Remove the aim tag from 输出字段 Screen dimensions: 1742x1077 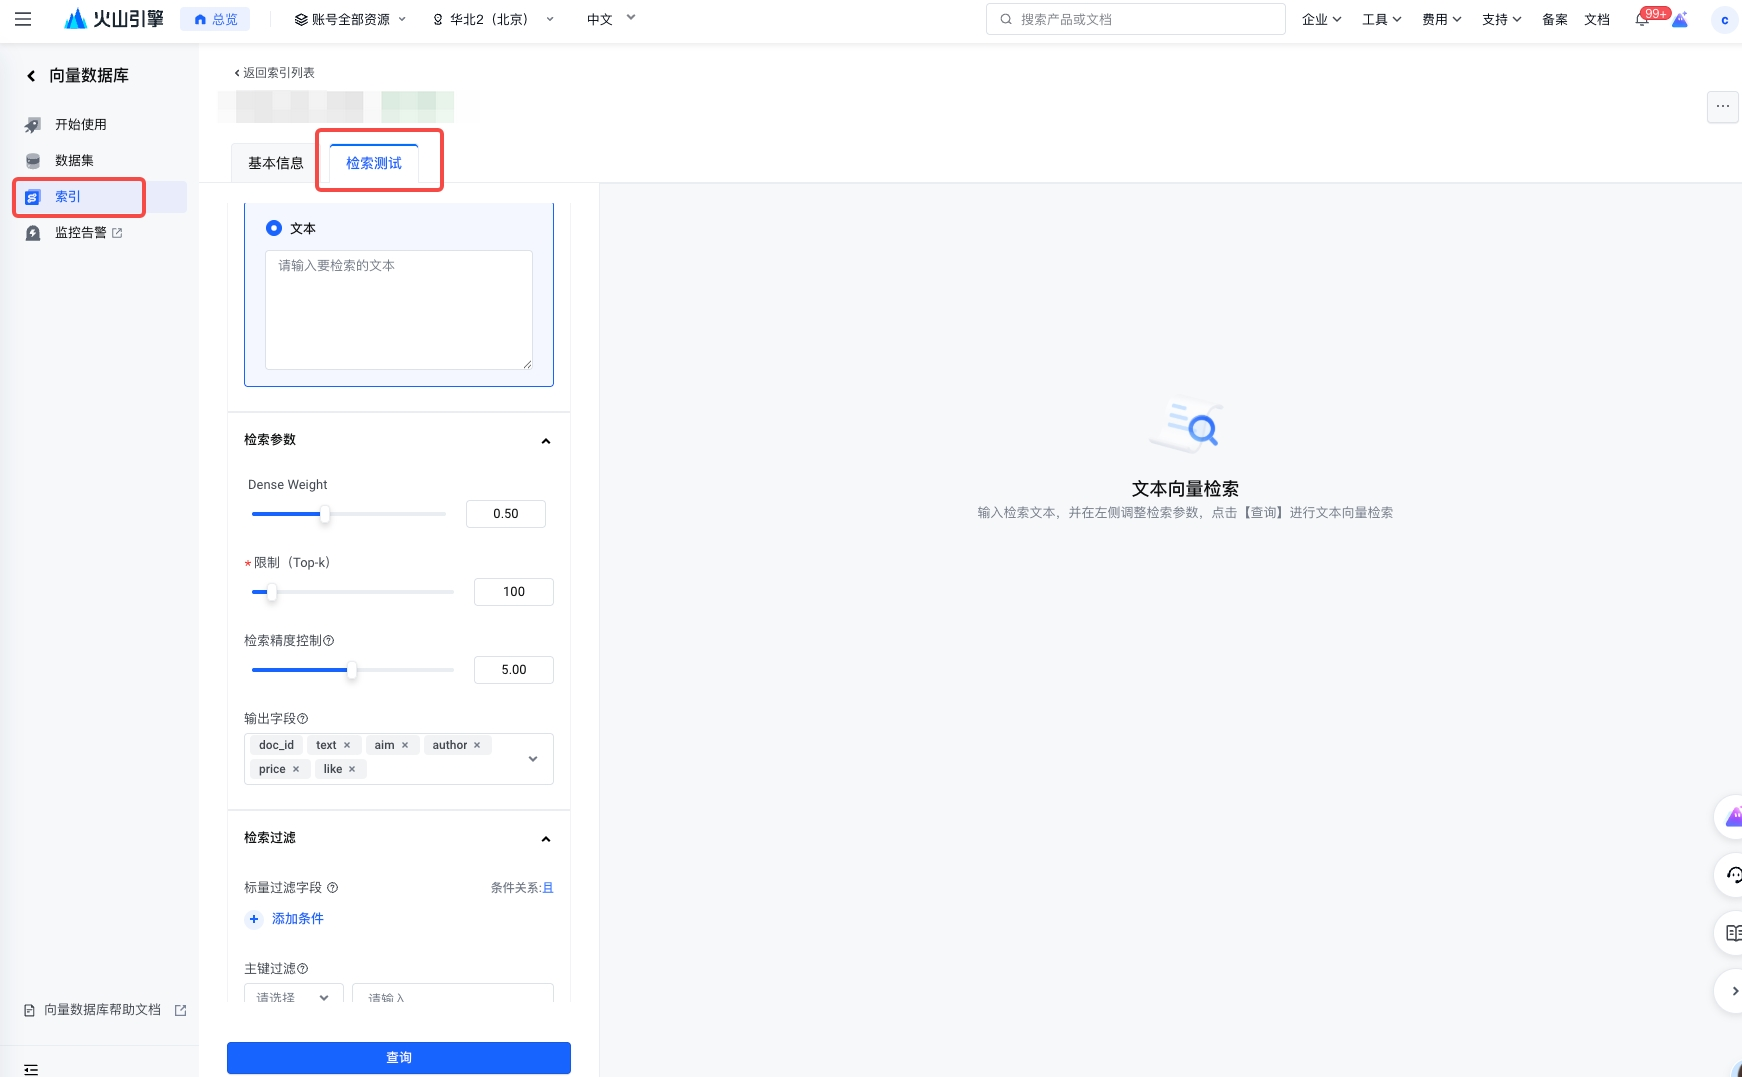click(x=405, y=746)
